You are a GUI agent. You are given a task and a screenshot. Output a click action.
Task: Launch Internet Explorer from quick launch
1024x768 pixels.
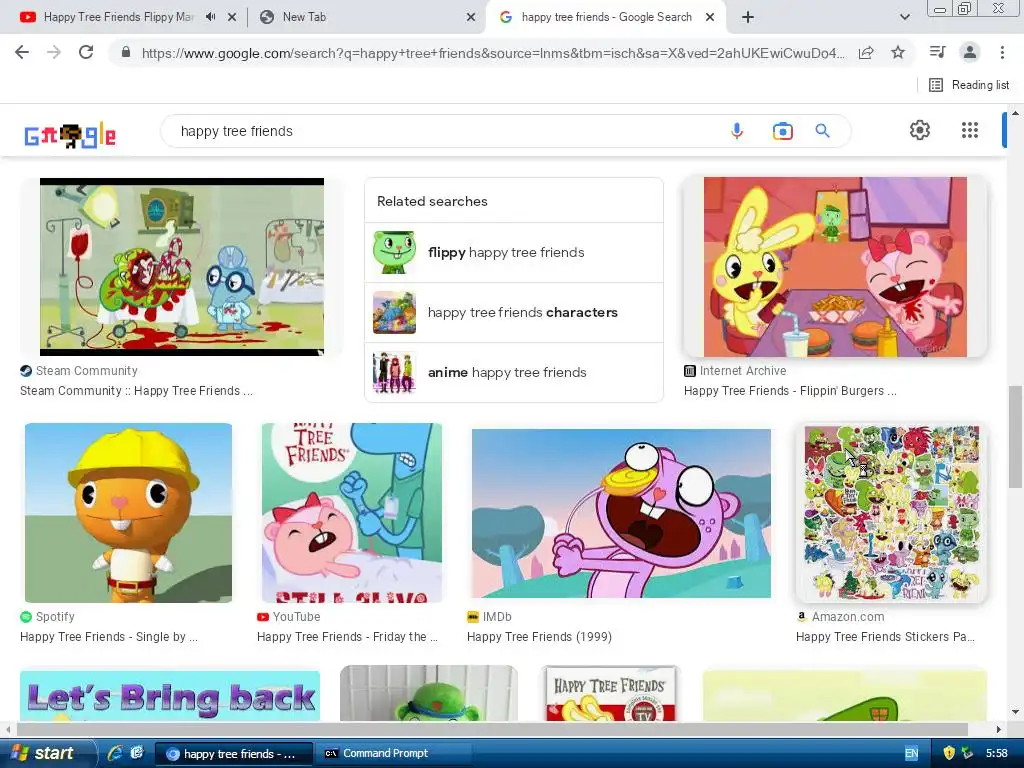[115, 753]
